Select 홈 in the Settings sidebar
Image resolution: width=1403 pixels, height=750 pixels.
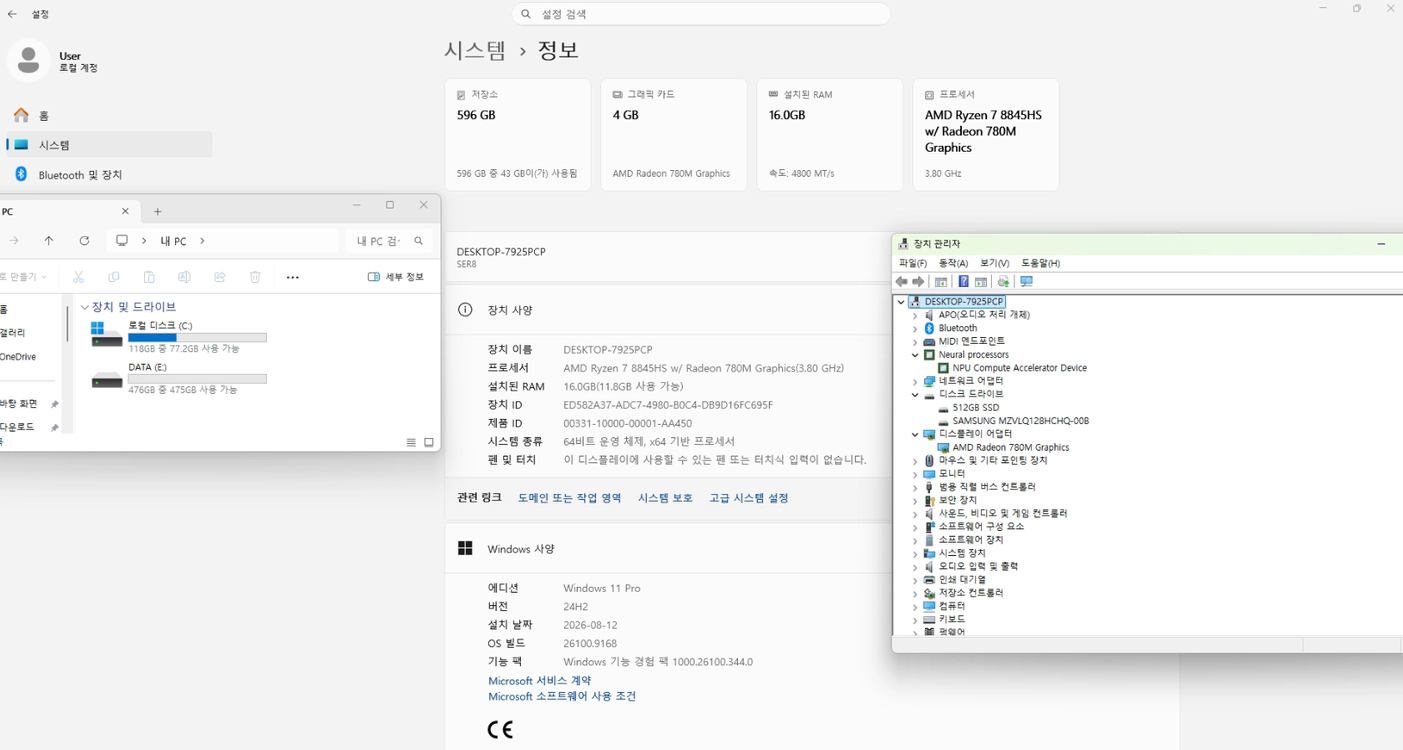coord(109,116)
